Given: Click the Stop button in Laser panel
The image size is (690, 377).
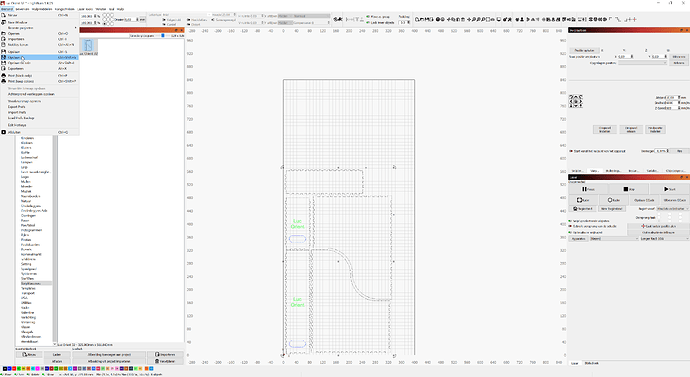Looking at the screenshot, I should pos(629,189).
